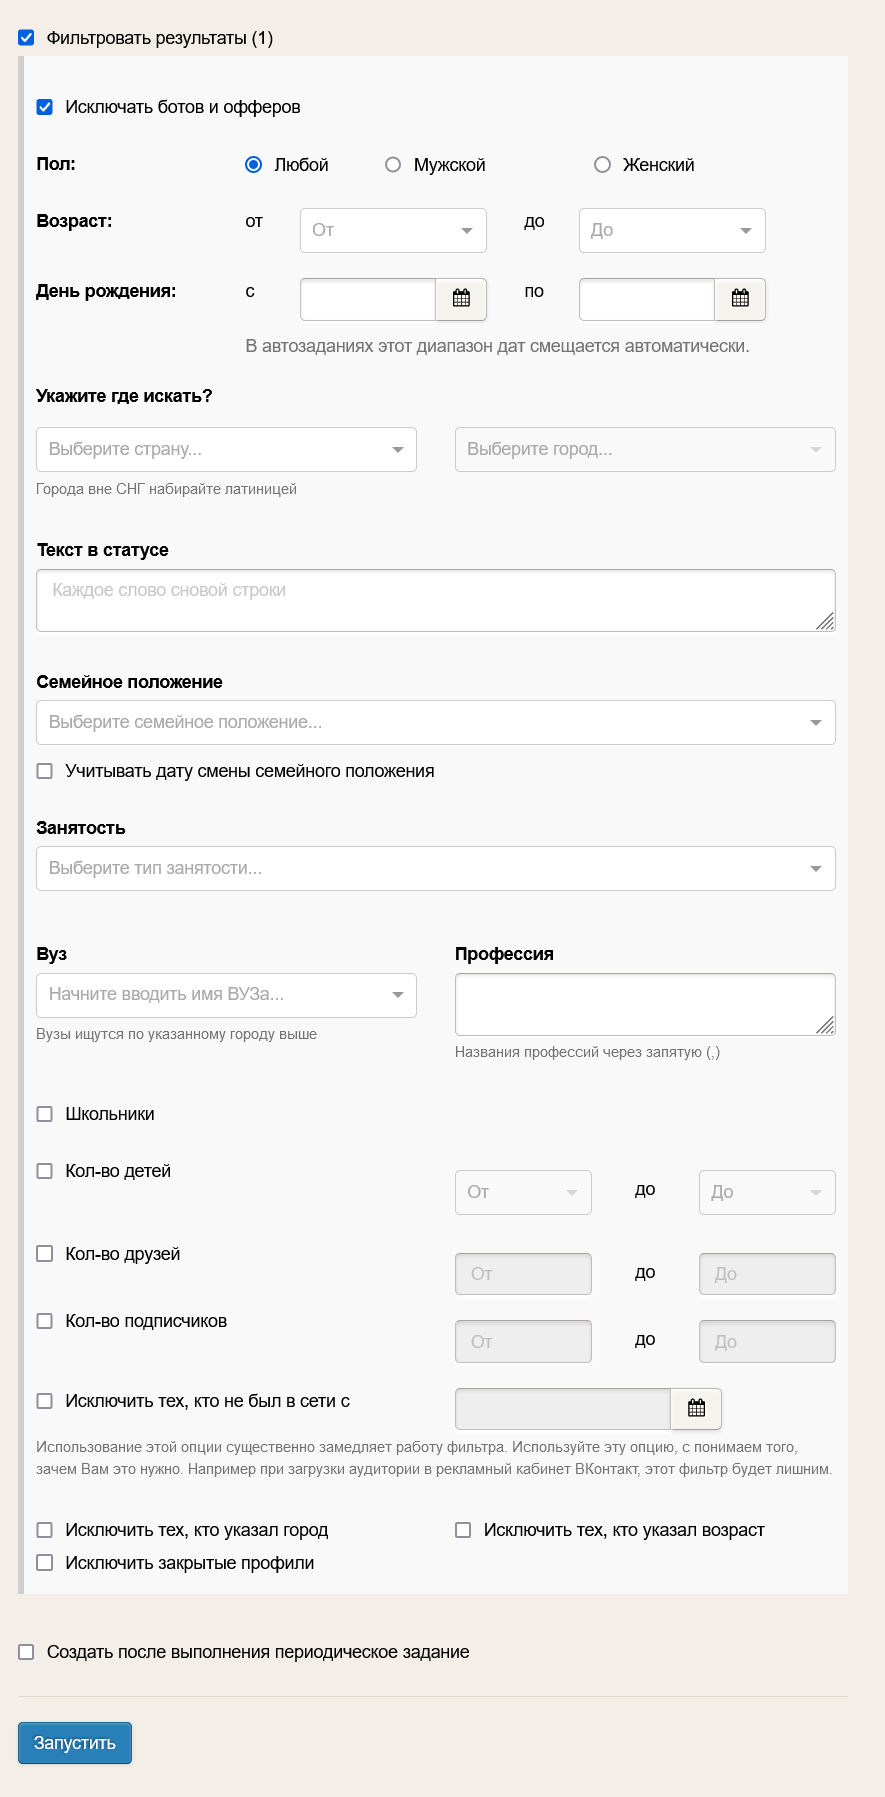
Task: Expand the "Выберите тип занятости" dropdown
Action: pyautogui.click(x=435, y=868)
